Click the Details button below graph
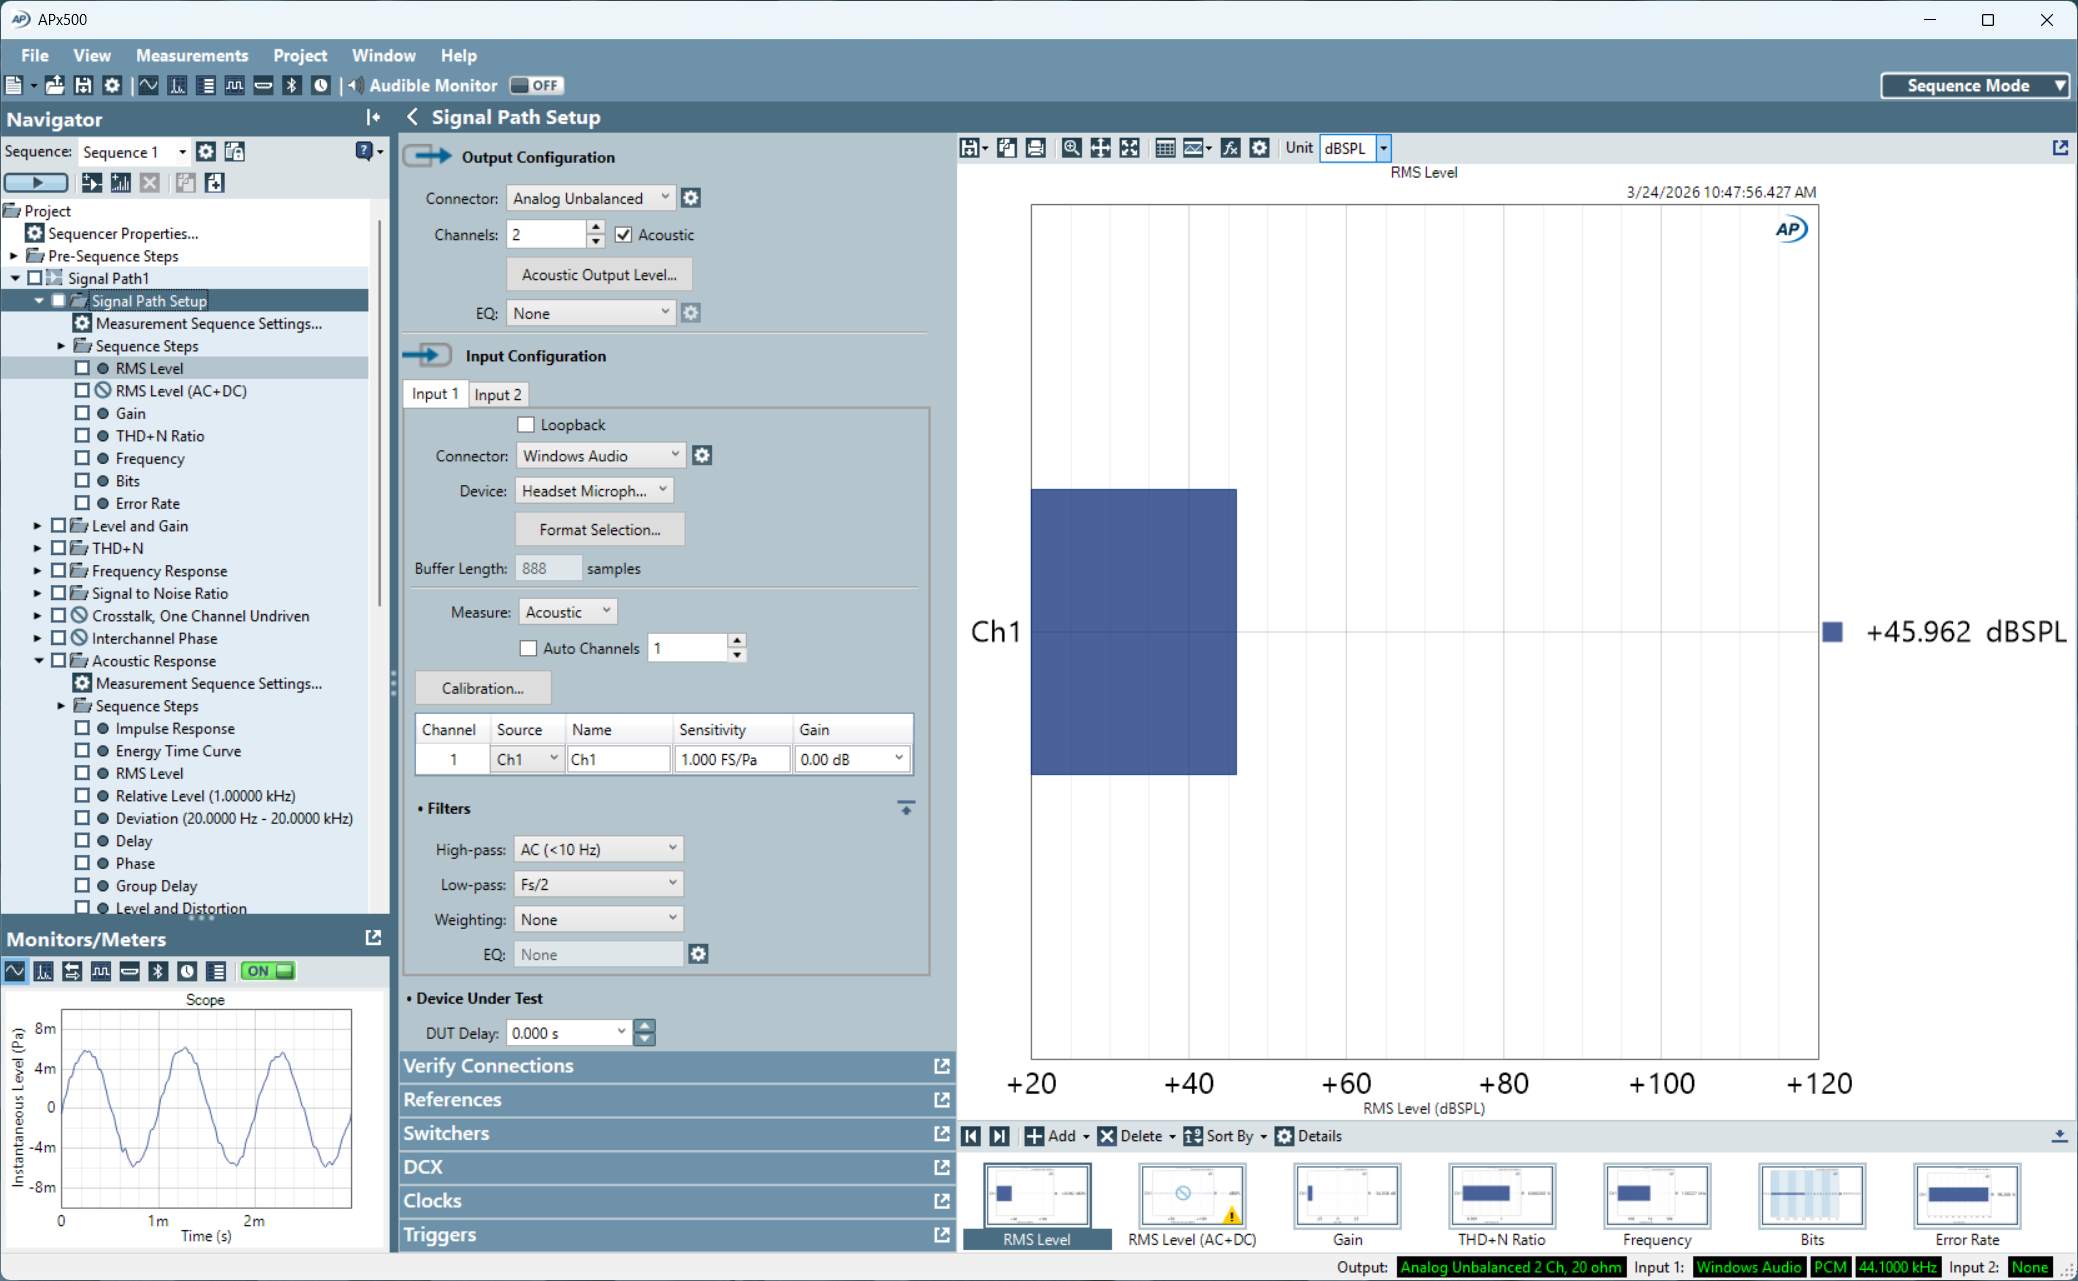2078x1281 pixels. click(x=1308, y=1136)
